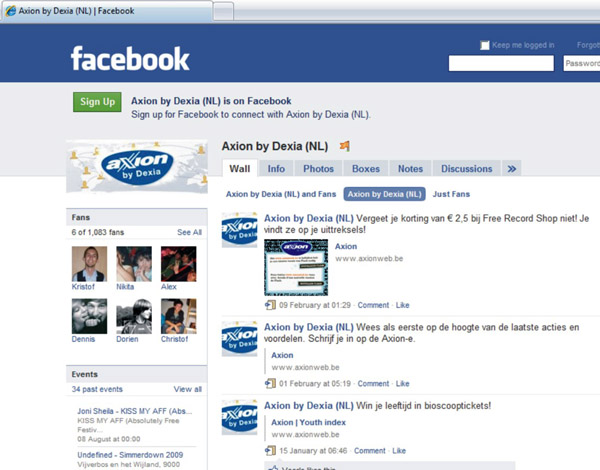Like the 01 February post
Image resolution: width=600 pixels, height=470 pixels.
click(x=403, y=384)
